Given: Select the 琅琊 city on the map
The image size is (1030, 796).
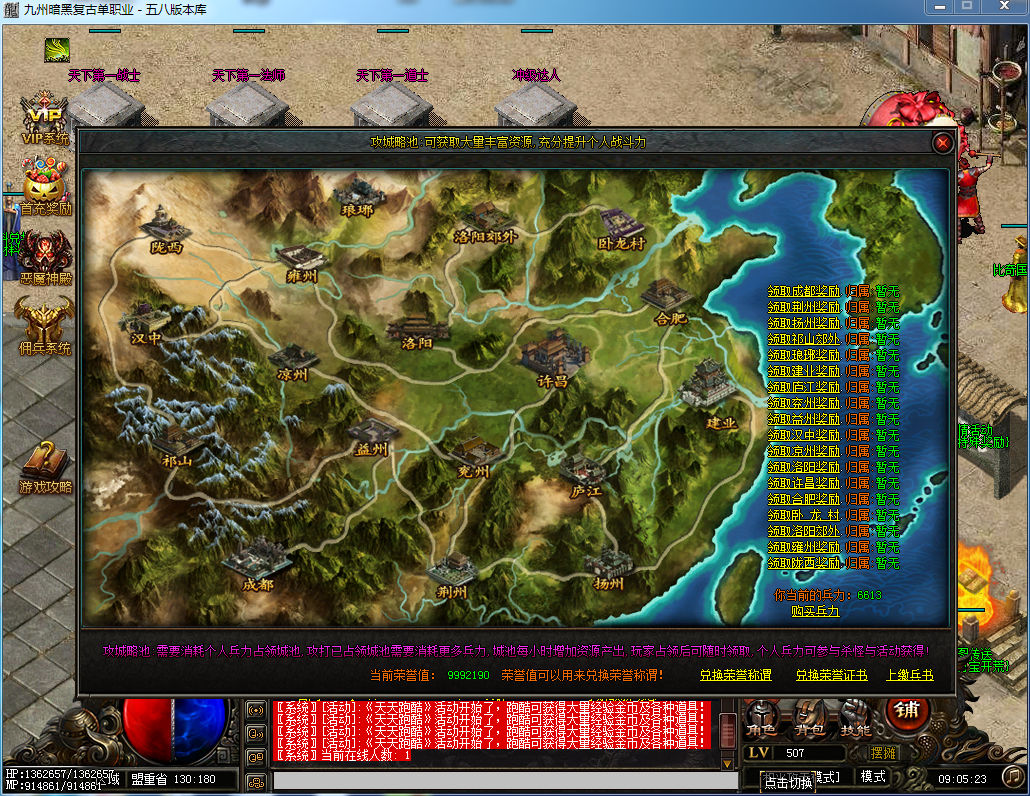Looking at the screenshot, I should pos(359,197).
